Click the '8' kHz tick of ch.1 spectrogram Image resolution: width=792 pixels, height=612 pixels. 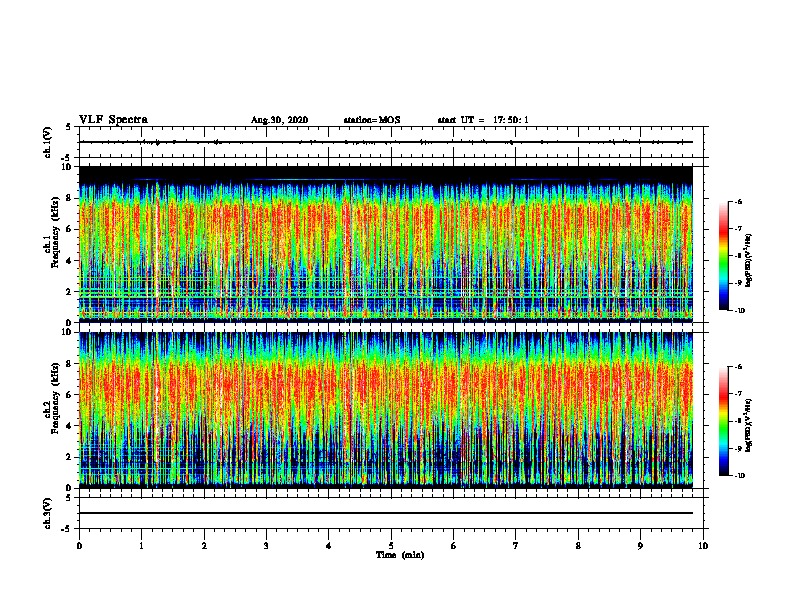[x=69, y=198]
